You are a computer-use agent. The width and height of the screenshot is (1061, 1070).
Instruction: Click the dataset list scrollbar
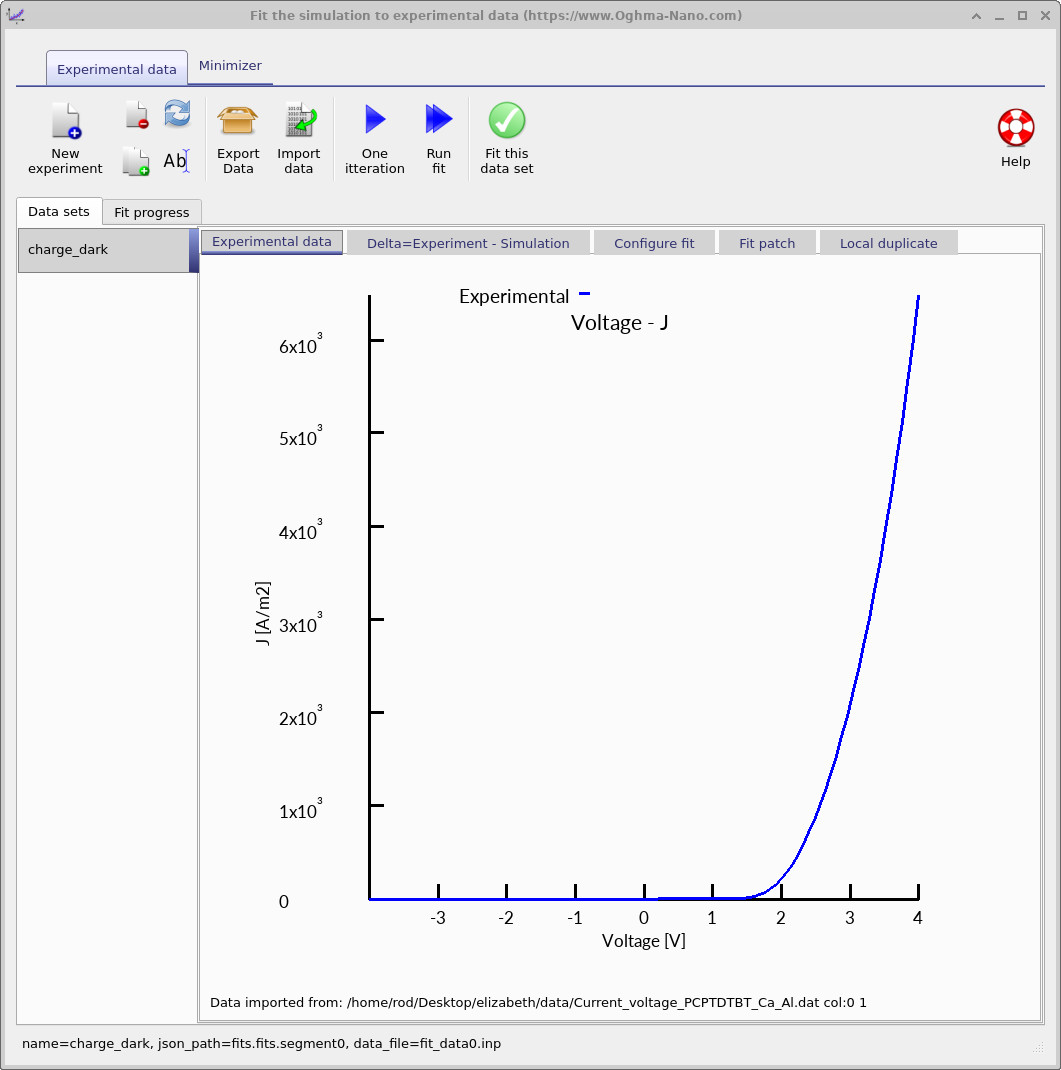tap(193, 249)
